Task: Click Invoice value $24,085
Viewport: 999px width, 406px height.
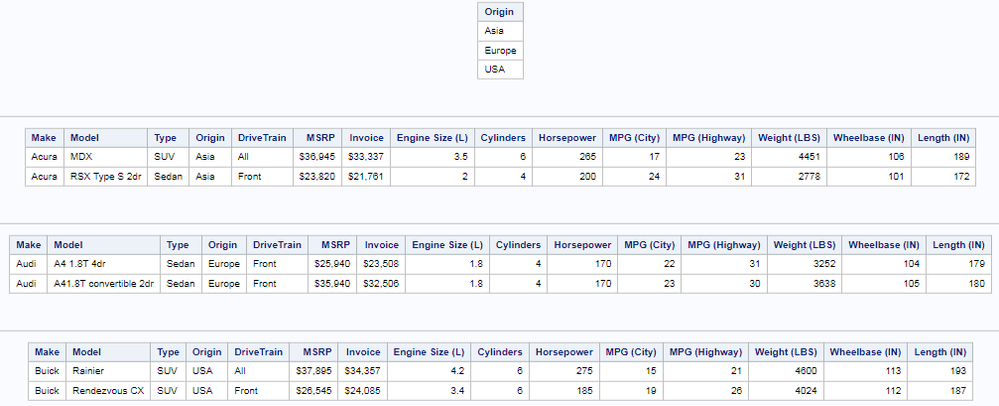Action: point(363,391)
